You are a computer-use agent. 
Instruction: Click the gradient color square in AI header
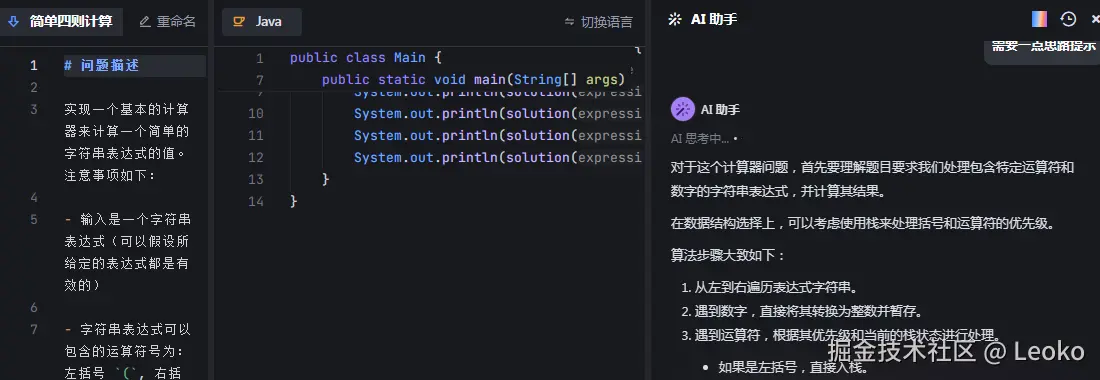click(x=1040, y=19)
